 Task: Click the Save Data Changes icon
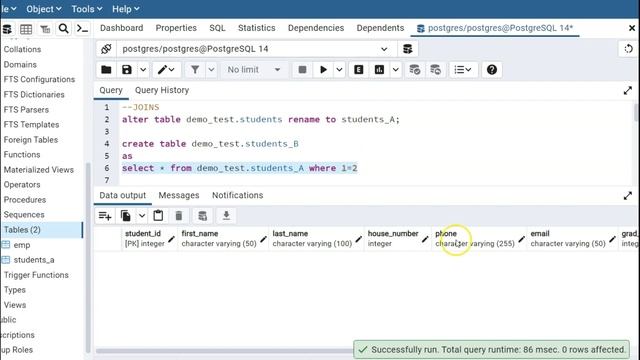pos(202,216)
